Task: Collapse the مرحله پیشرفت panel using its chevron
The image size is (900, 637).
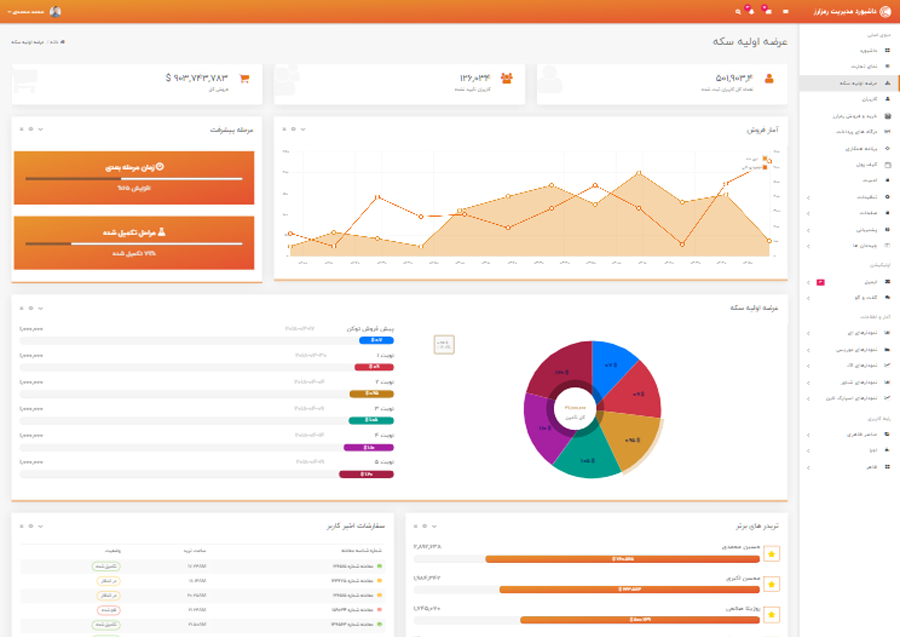Action: (41, 129)
